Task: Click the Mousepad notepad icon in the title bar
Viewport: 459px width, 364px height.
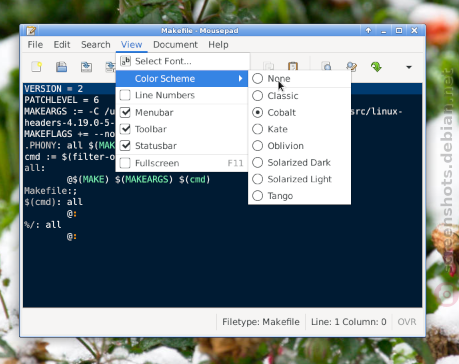Action: (31, 31)
